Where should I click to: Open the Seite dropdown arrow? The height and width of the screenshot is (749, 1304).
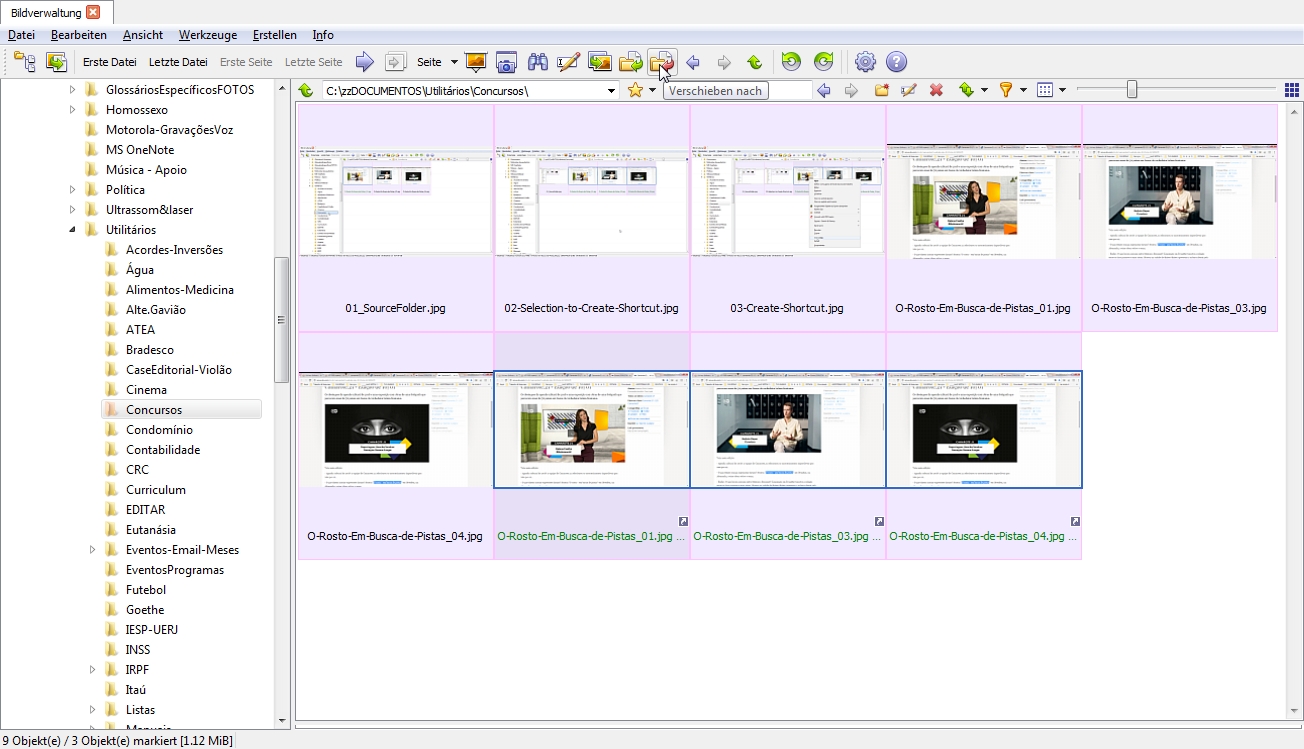(454, 62)
